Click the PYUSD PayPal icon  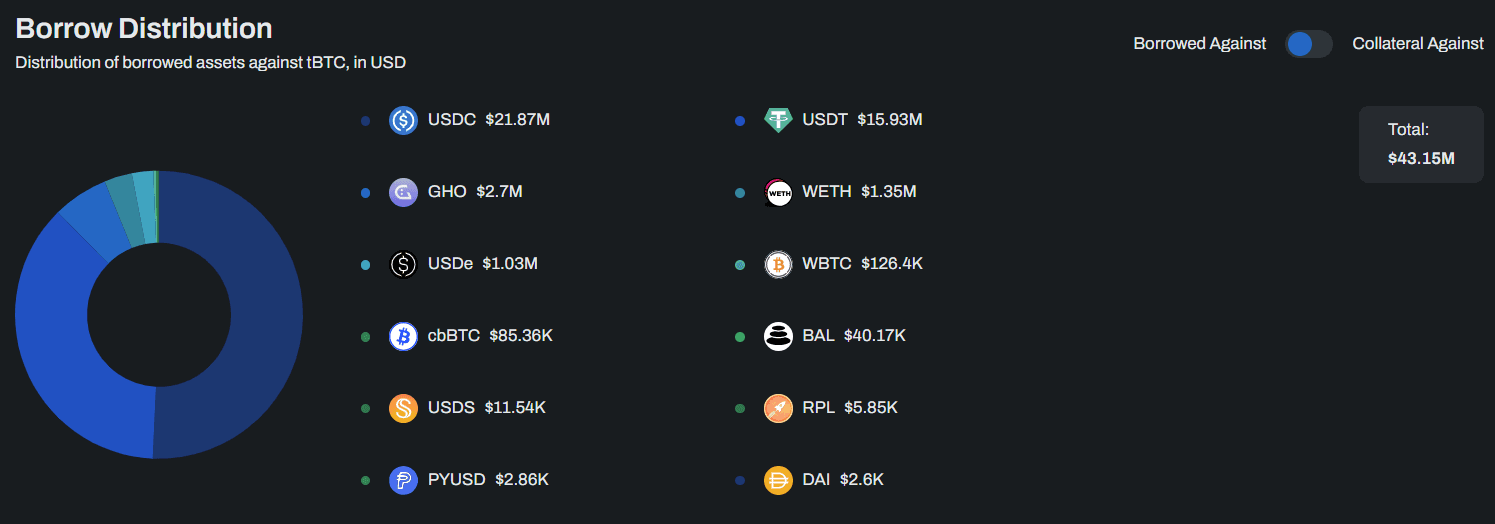(403, 480)
